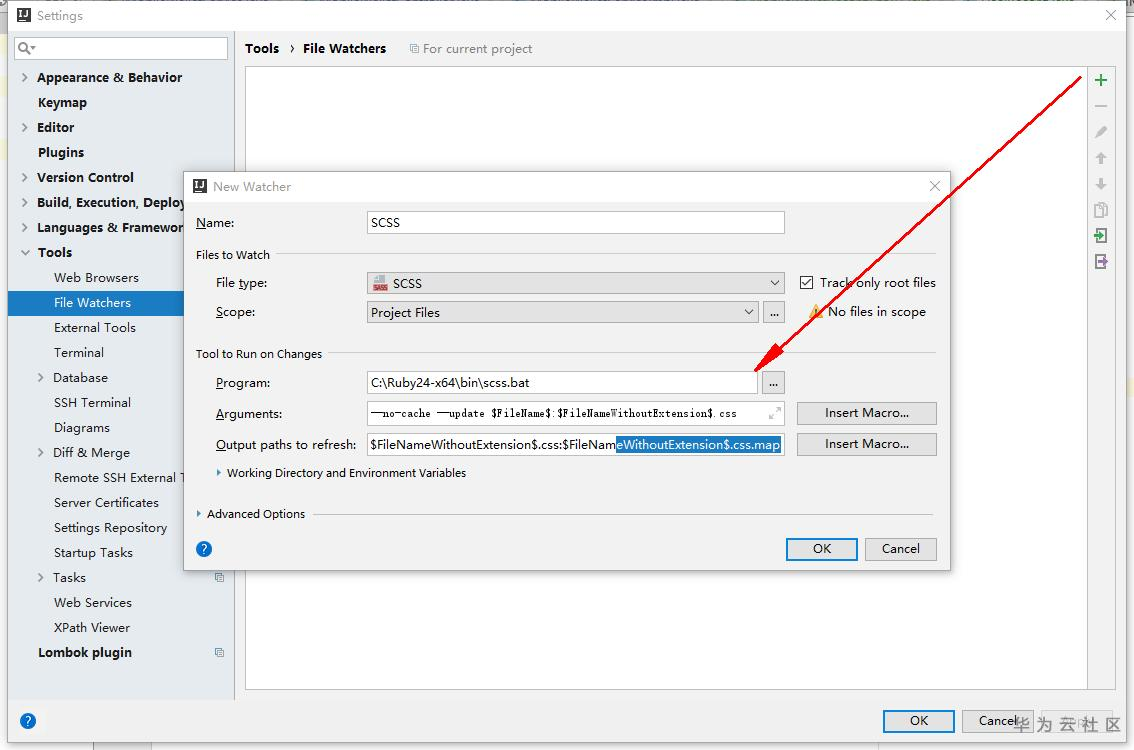Click the search magnifier icon in Settings
This screenshot has height=750, width=1134.
[x=26, y=48]
